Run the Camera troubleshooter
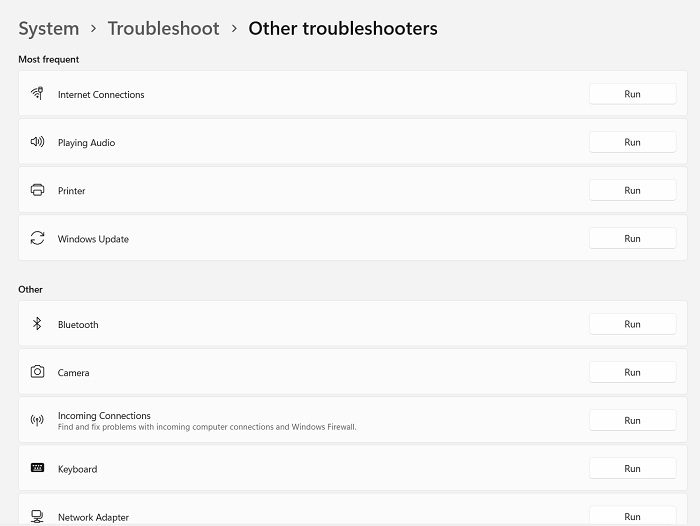700x526 pixels. (632, 372)
